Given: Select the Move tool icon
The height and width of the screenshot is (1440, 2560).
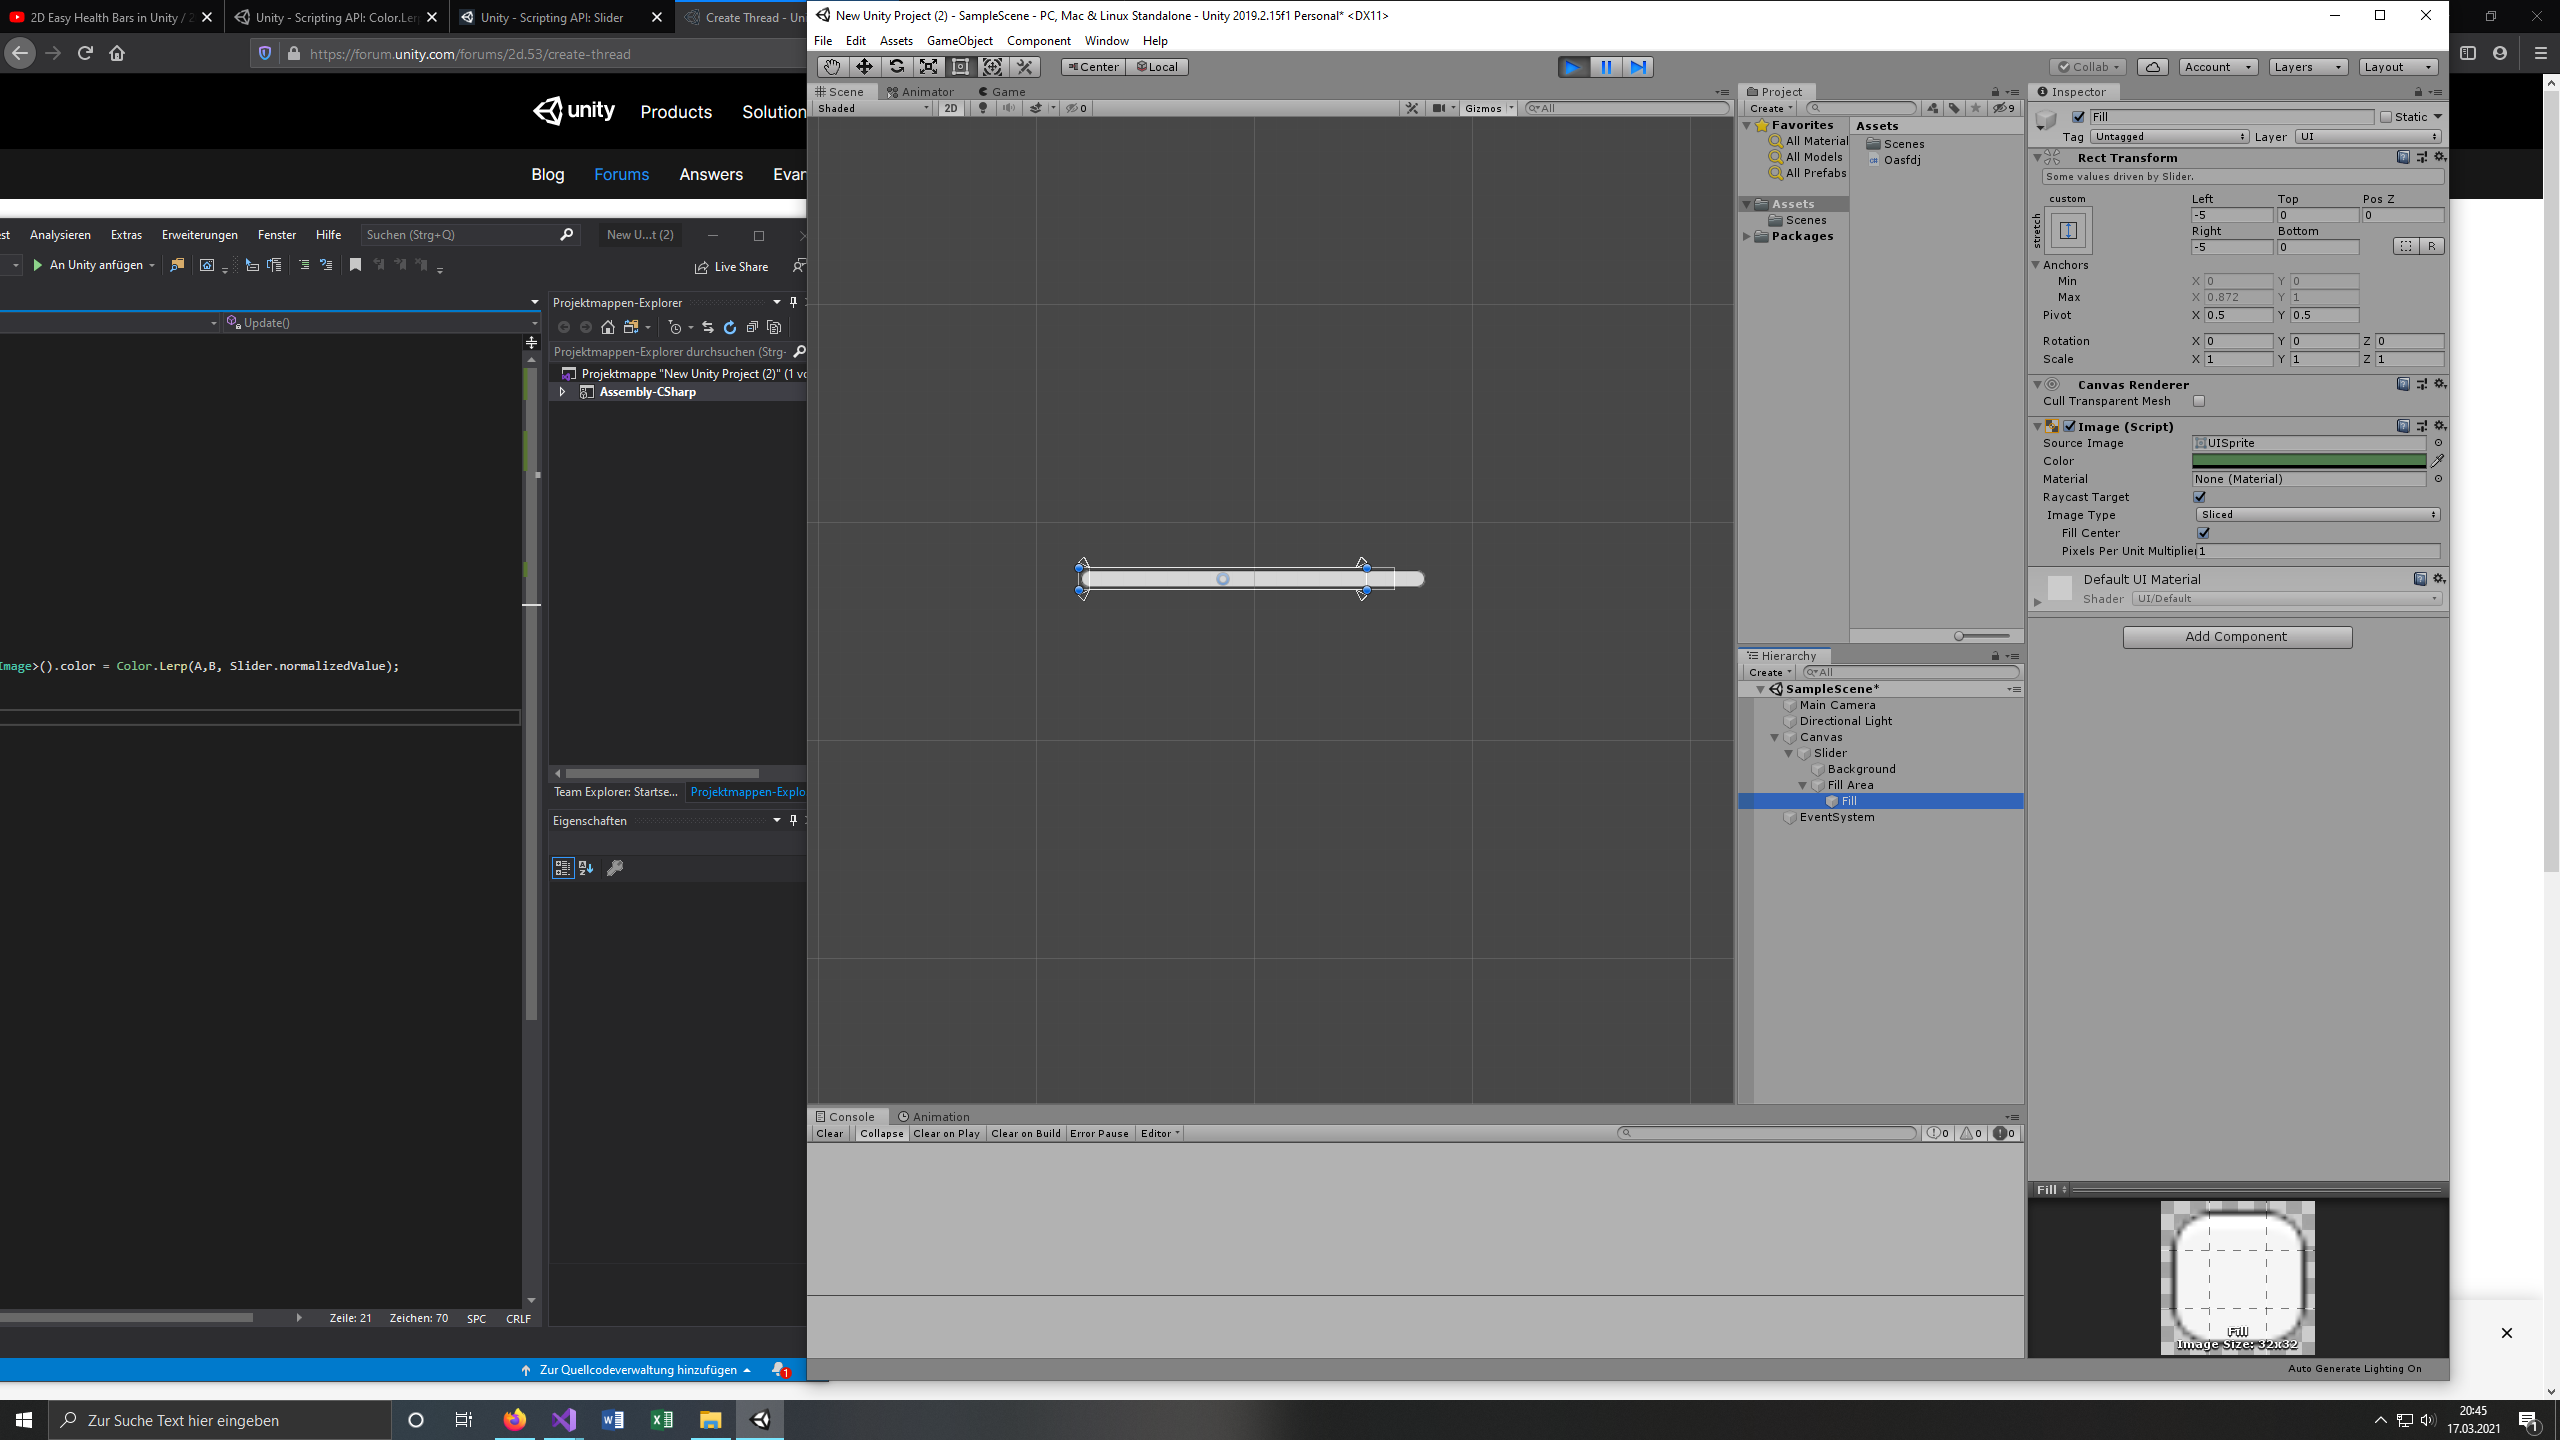Looking at the screenshot, I should point(864,67).
